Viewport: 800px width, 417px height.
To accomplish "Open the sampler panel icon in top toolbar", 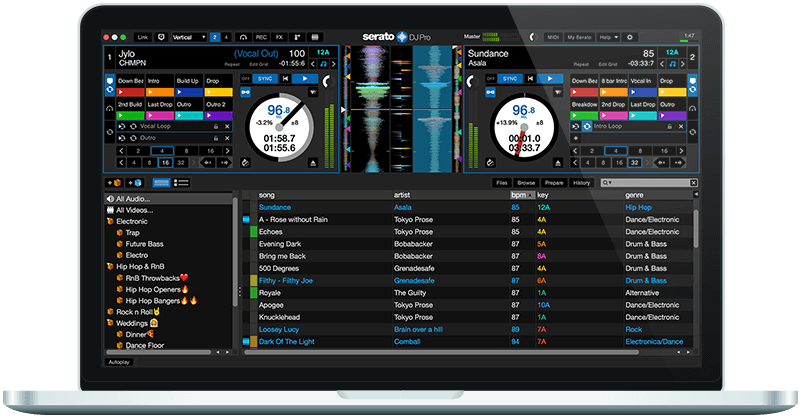I will tap(296, 37).
